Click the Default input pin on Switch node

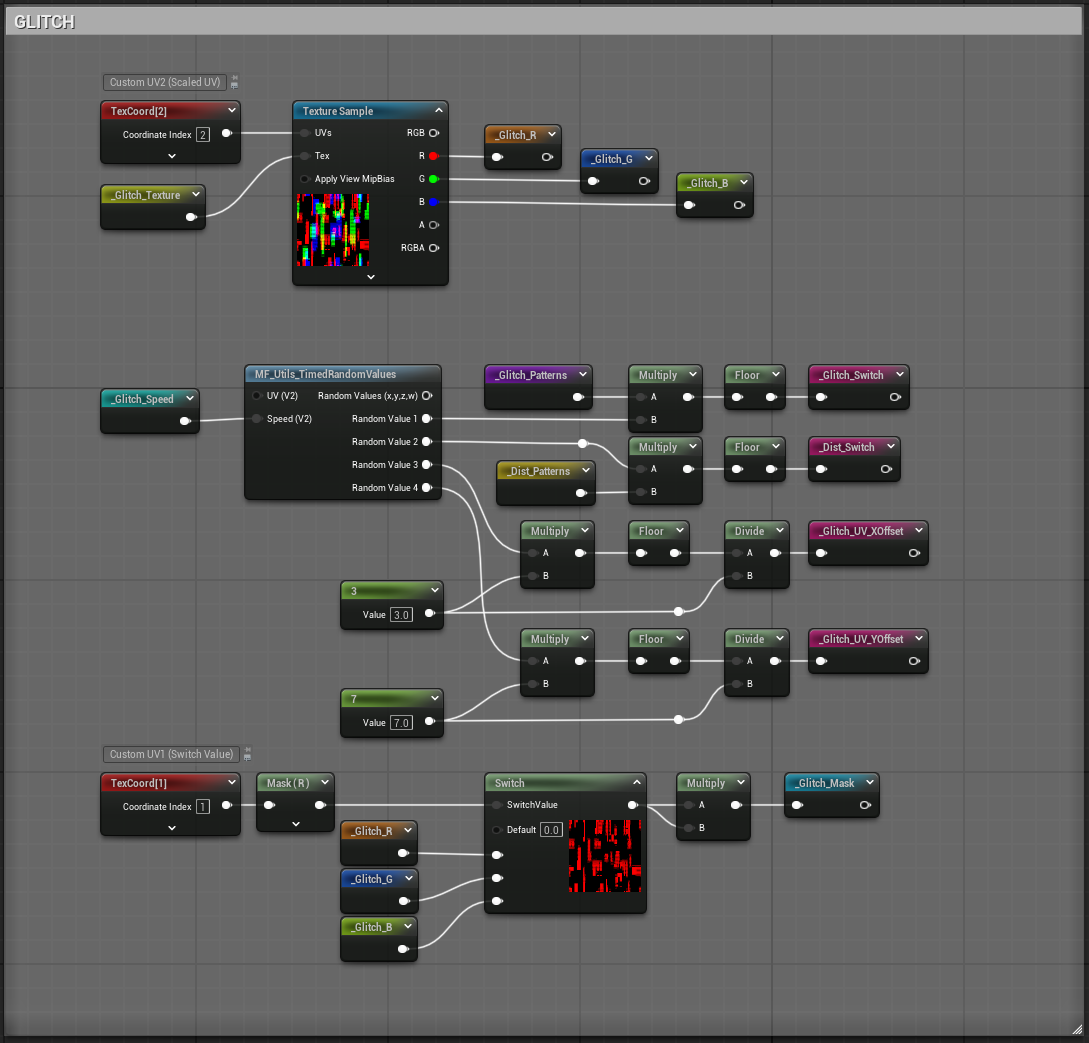click(x=497, y=830)
